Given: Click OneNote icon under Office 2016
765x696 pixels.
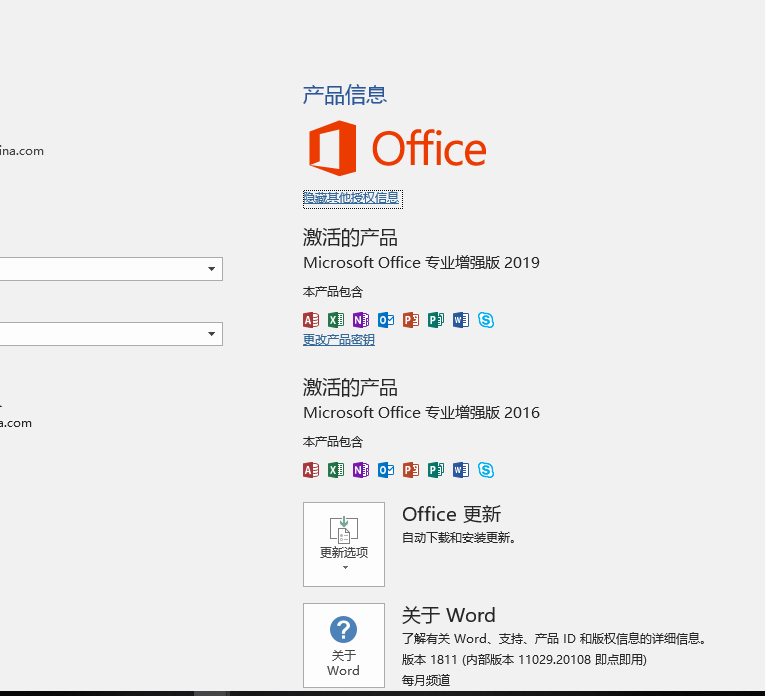Looking at the screenshot, I should click(361, 470).
